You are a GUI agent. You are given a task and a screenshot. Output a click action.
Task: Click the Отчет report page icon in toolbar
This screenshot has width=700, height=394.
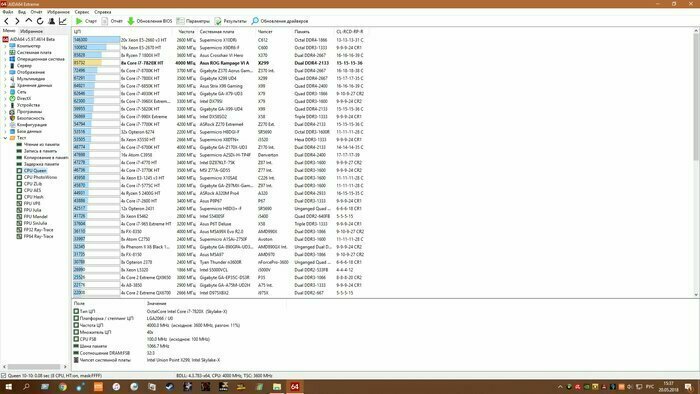coord(104,21)
